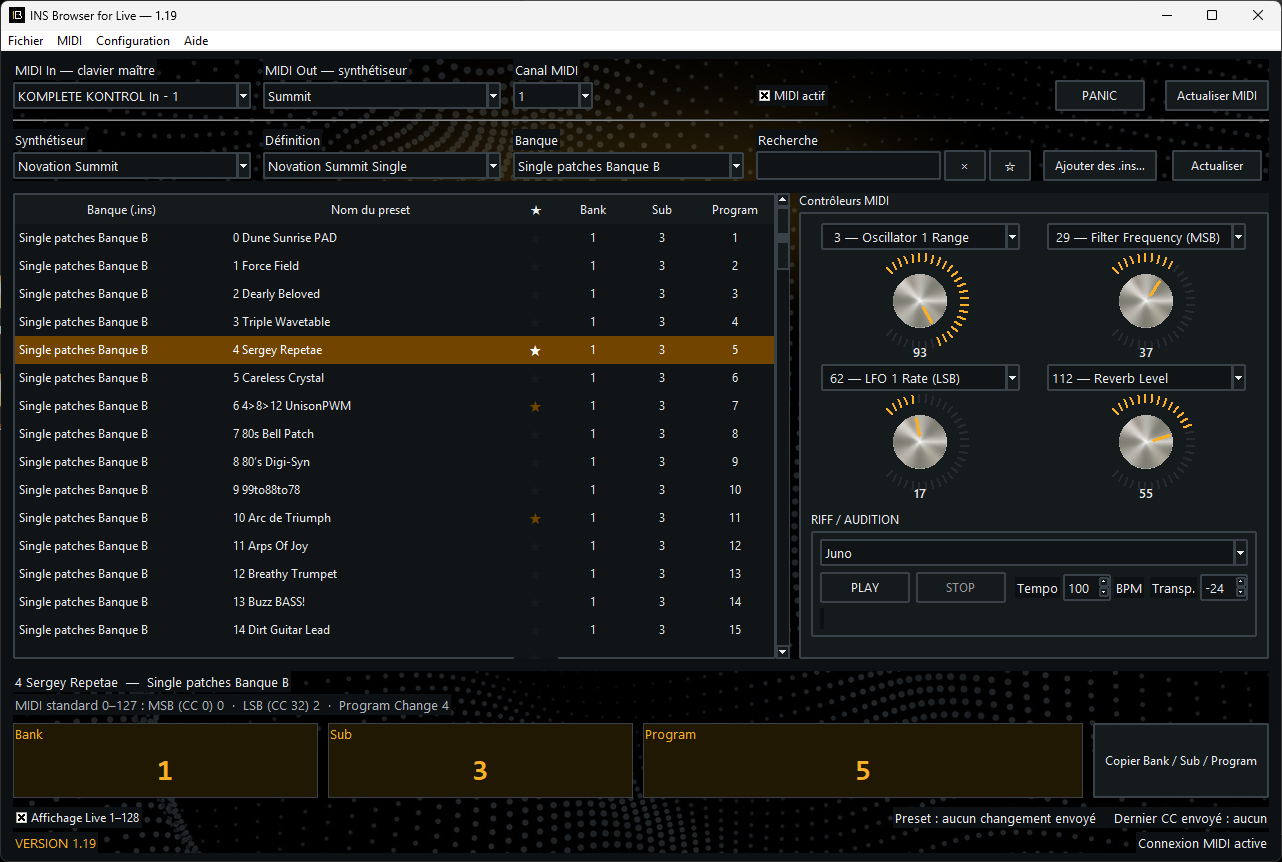Click the app icon in title bar
Viewport: 1282px width, 862px height.
[17, 15]
